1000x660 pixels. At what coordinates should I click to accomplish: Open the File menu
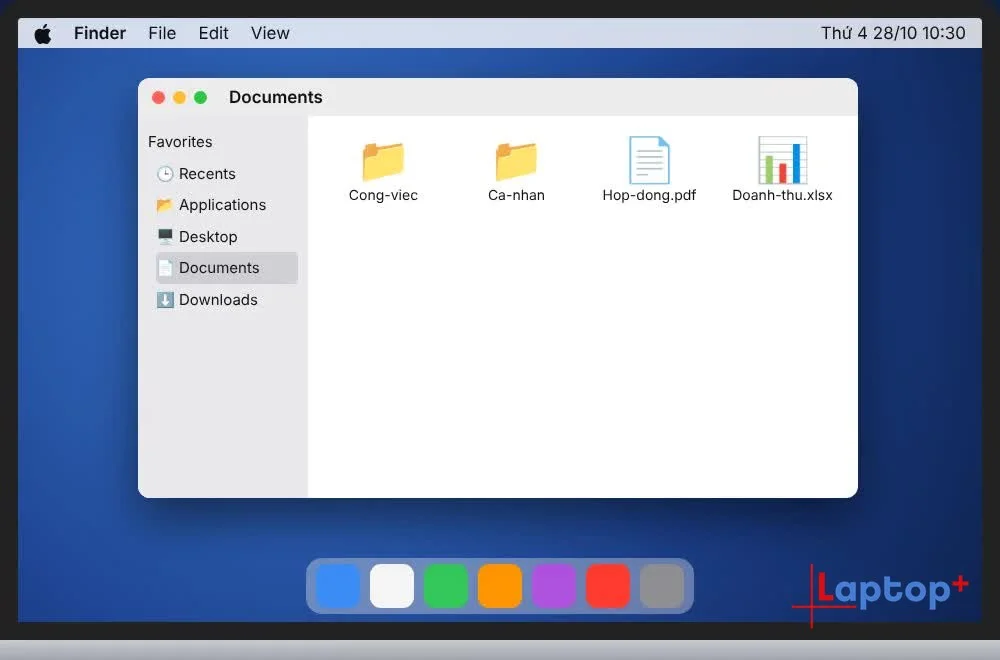pos(162,33)
